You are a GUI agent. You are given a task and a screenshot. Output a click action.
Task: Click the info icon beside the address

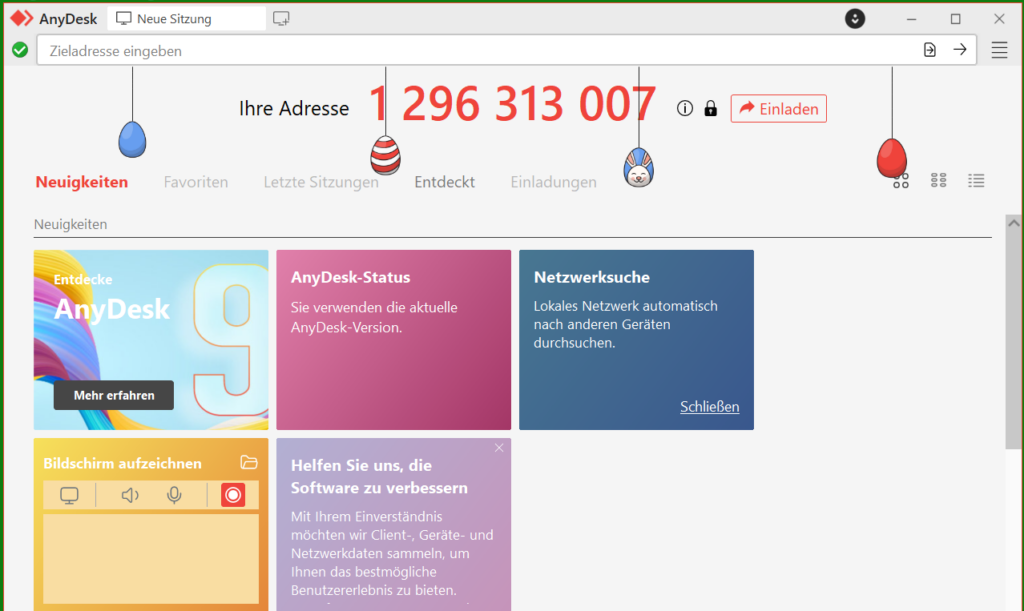(684, 108)
